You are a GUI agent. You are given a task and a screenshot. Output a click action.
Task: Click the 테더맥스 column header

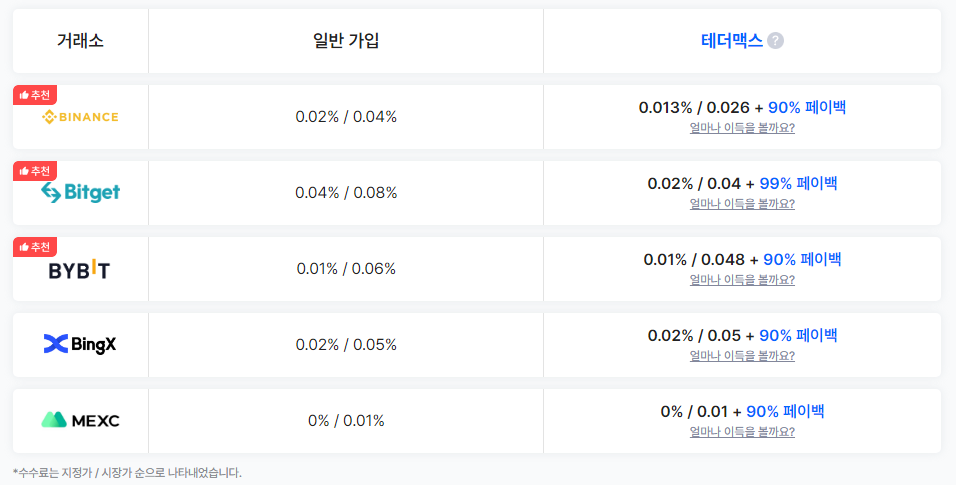pos(732,41)
